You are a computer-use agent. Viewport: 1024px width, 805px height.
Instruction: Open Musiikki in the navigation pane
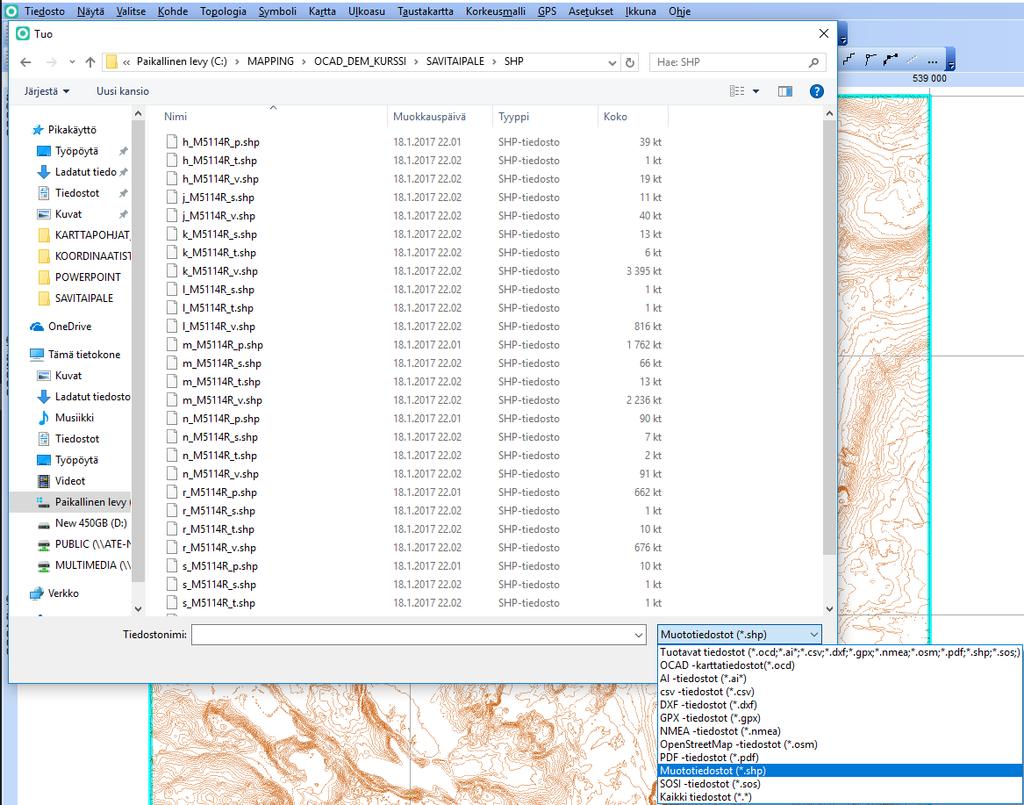pos(74,418)
